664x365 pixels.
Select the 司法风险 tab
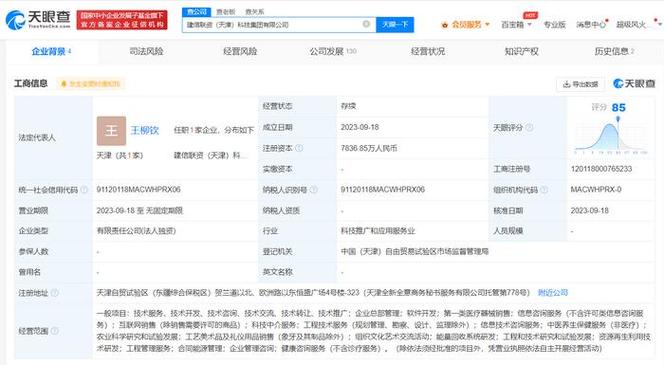pyautogui.click(x=146, y=52)
